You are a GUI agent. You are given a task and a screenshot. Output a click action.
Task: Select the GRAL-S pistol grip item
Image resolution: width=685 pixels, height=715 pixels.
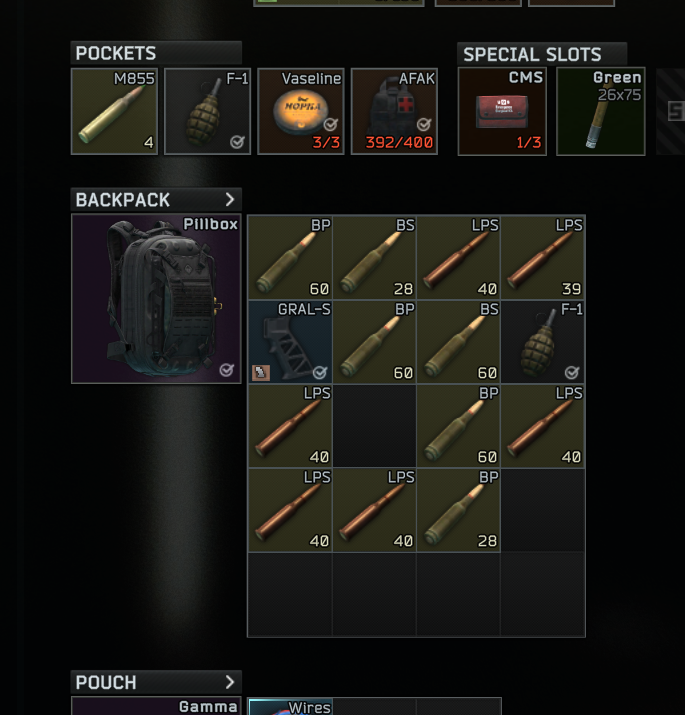click(x=291, y=342)
